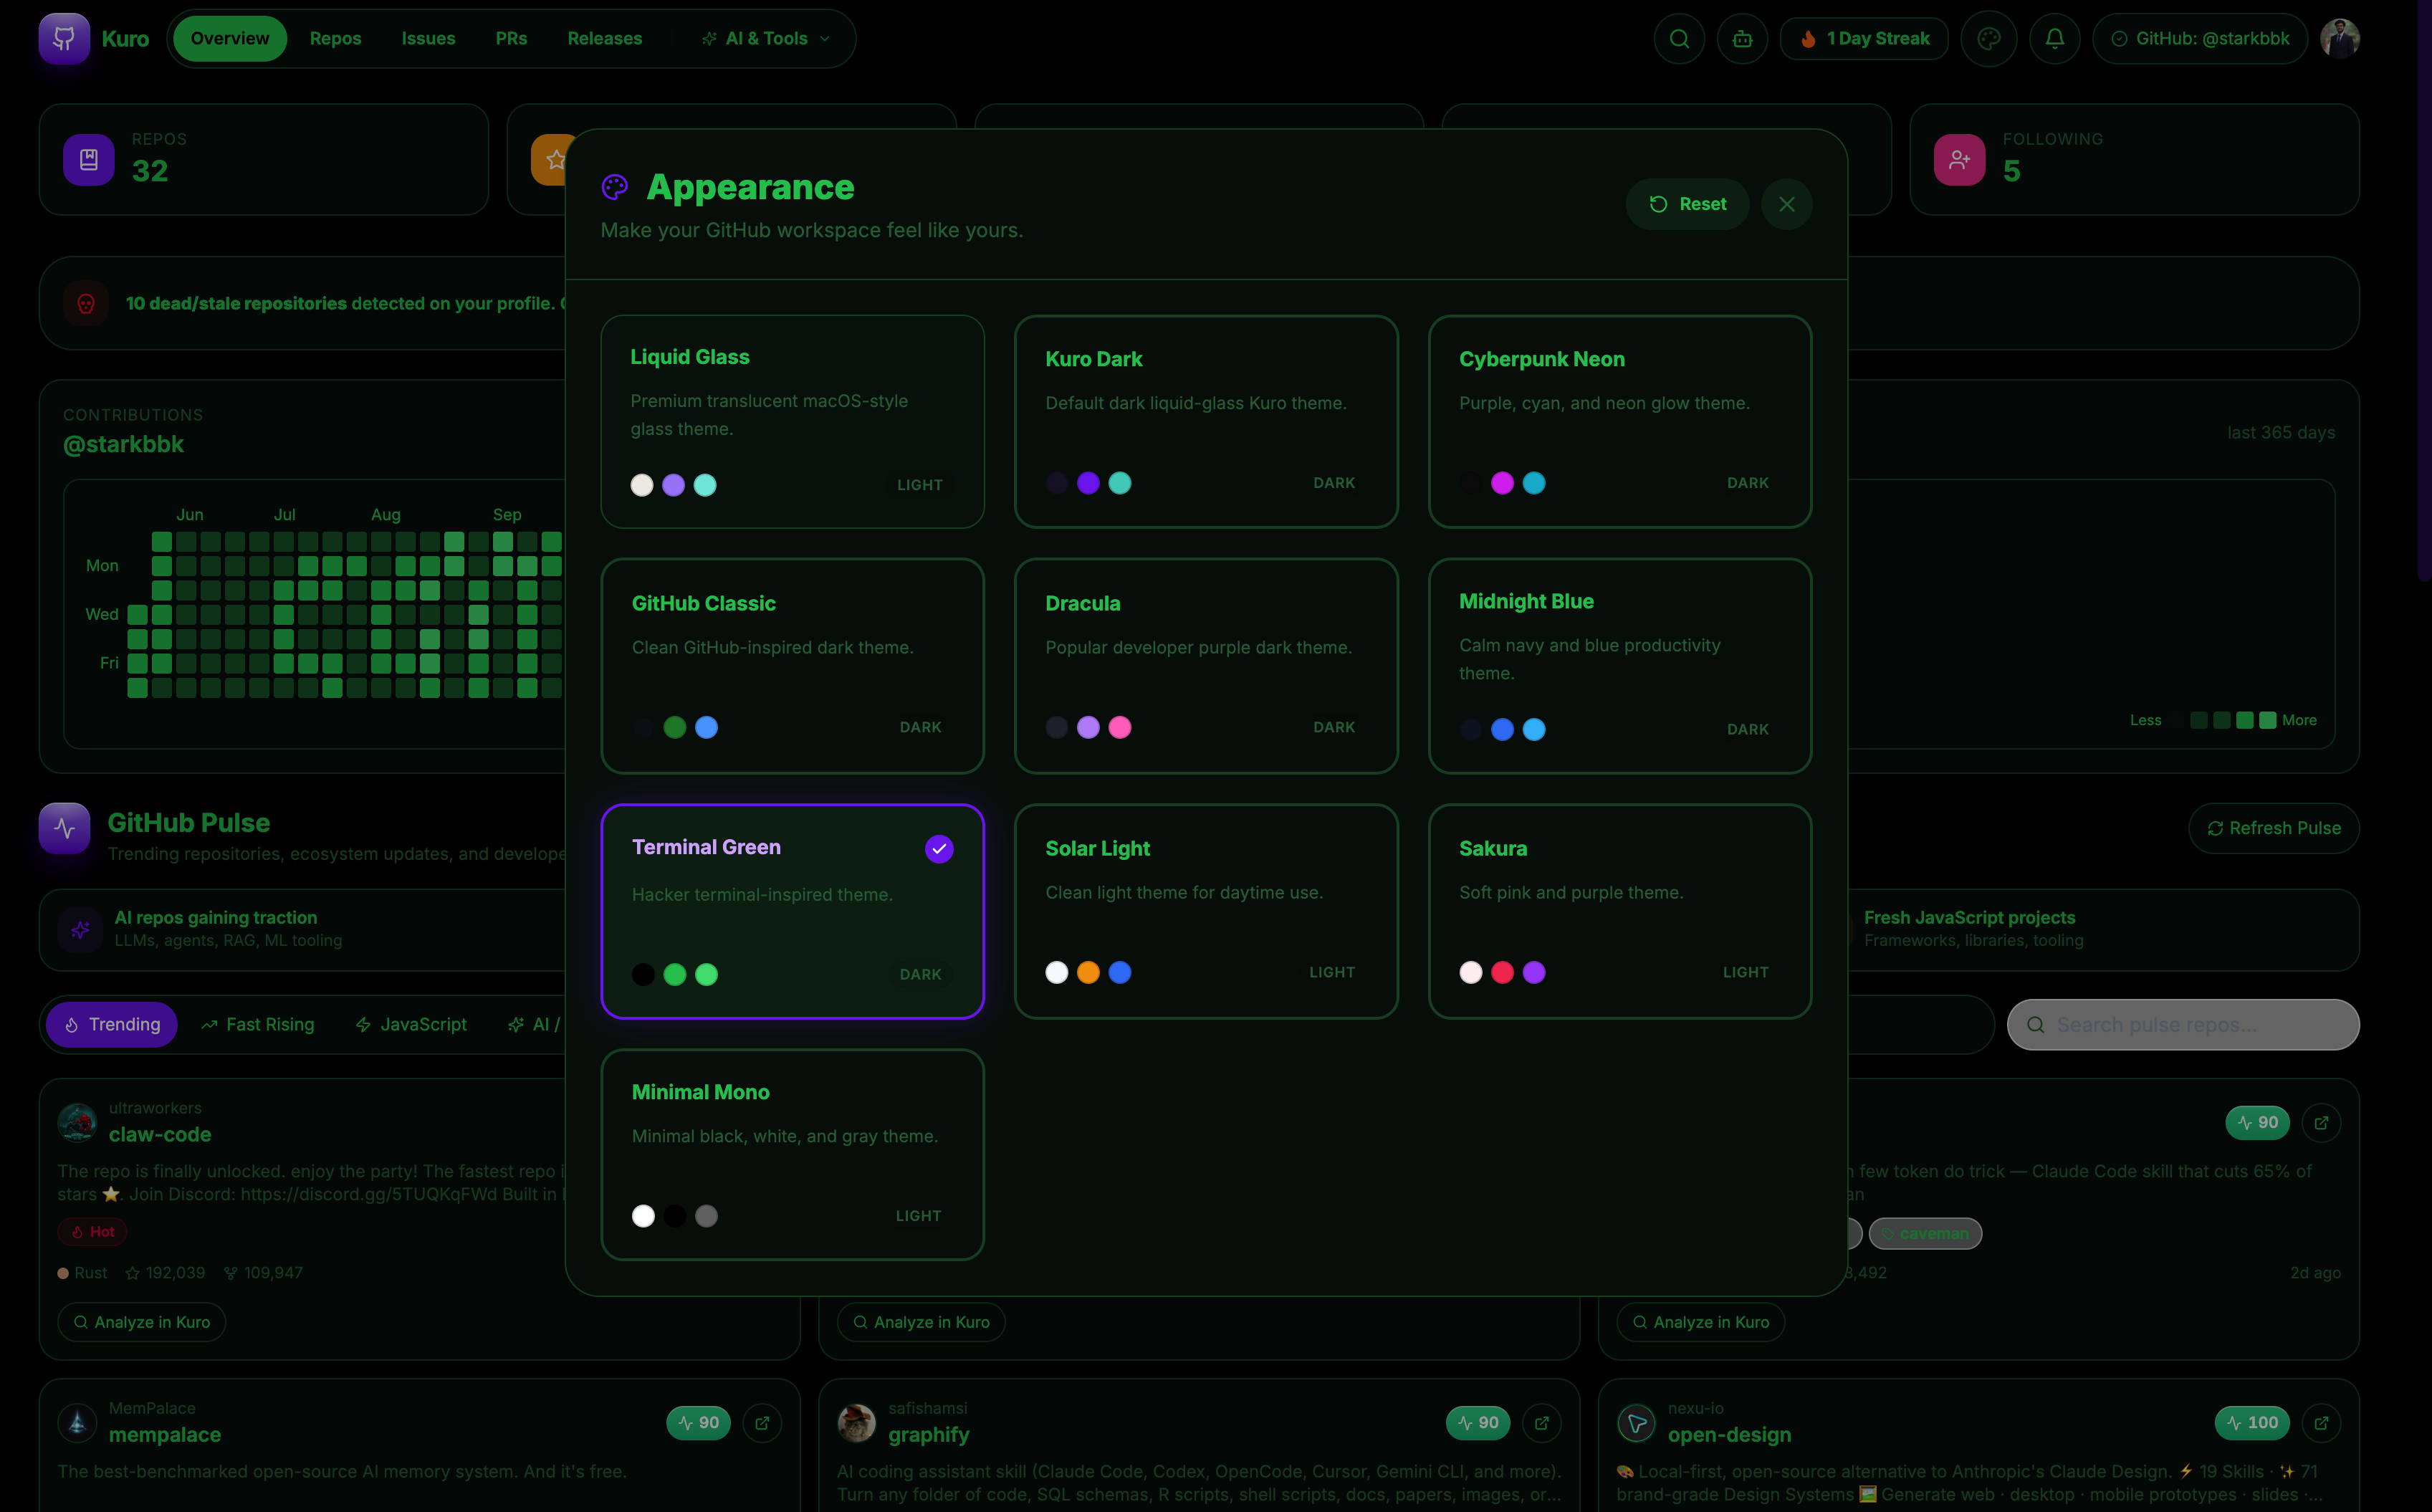Click Liquid Glass teal color swatch
Viewport: 2432px width, 1512px height.
705,485
